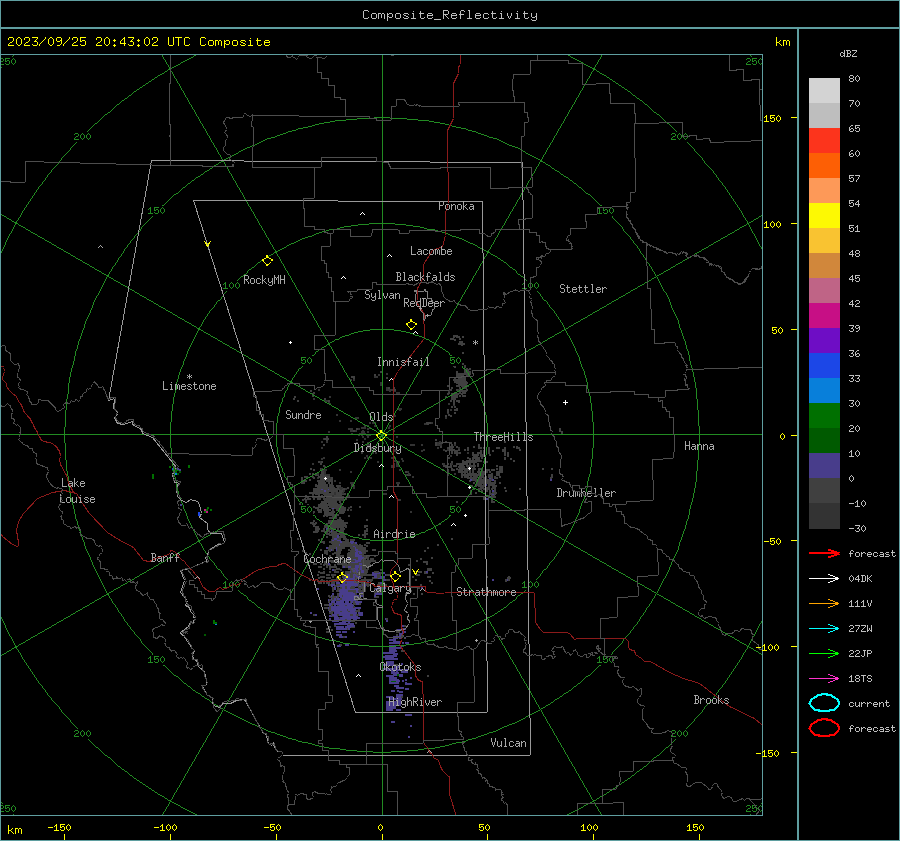Click the Blackfalds label
Viewport: 900px width, 841px height.
[x=425, y=277]
